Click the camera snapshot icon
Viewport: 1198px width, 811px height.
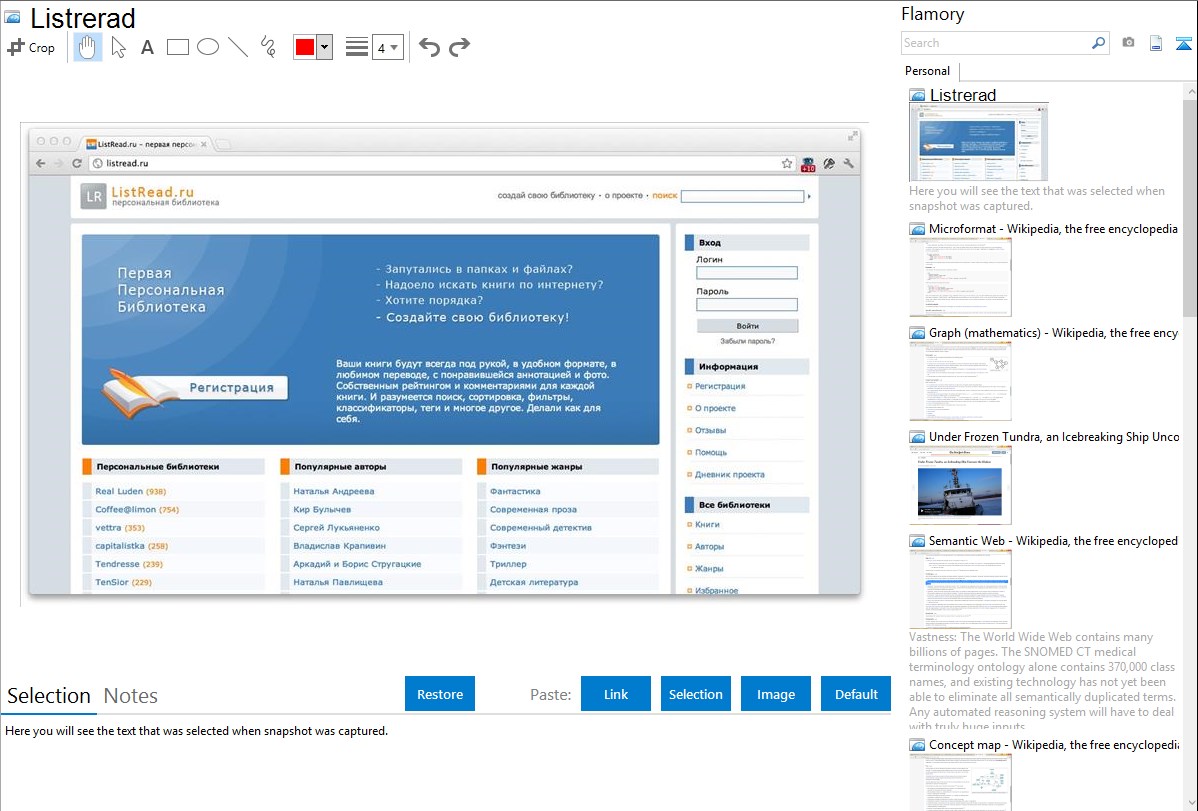pyautogui.click(x=1128, y=43)
